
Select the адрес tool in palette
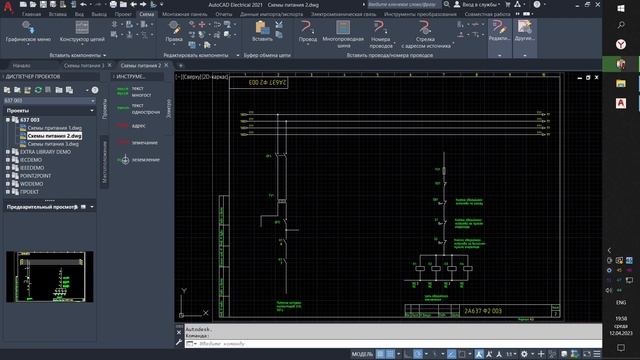131,126
